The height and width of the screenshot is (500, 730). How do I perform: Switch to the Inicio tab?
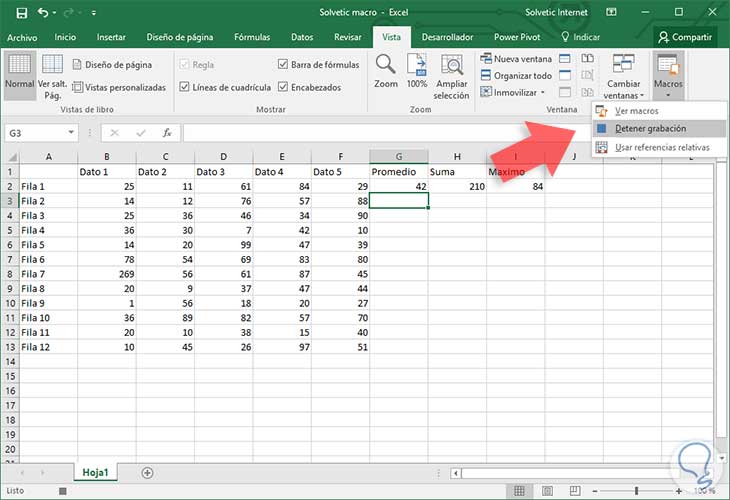coord(65,37)
